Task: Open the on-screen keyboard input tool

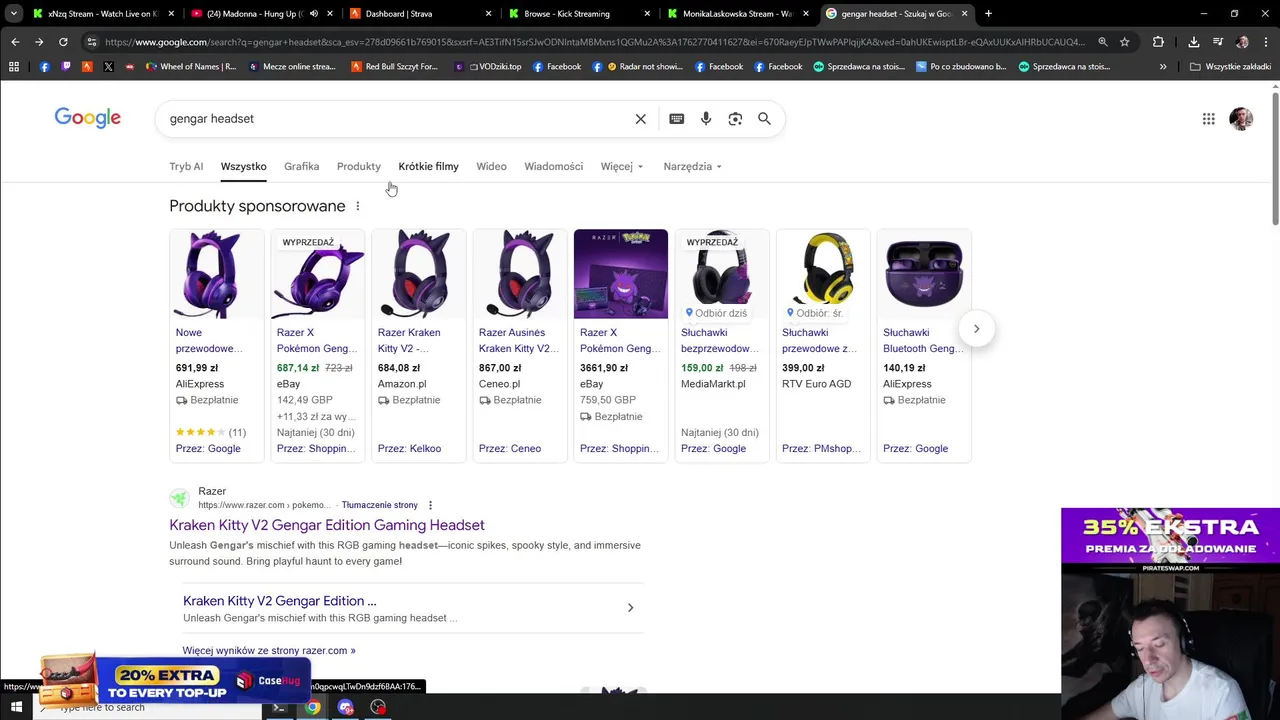Action: [x=677, y=119]
